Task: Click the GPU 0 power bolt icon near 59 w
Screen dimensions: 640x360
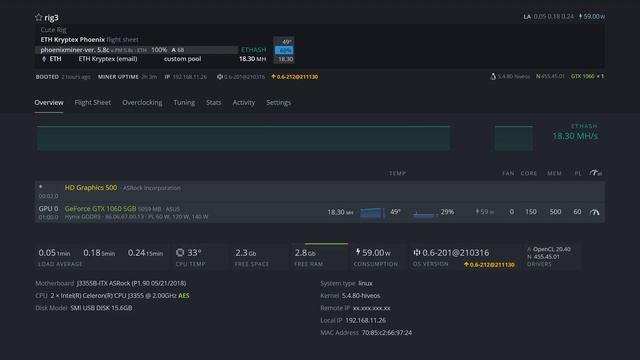Action: [477, 212]
